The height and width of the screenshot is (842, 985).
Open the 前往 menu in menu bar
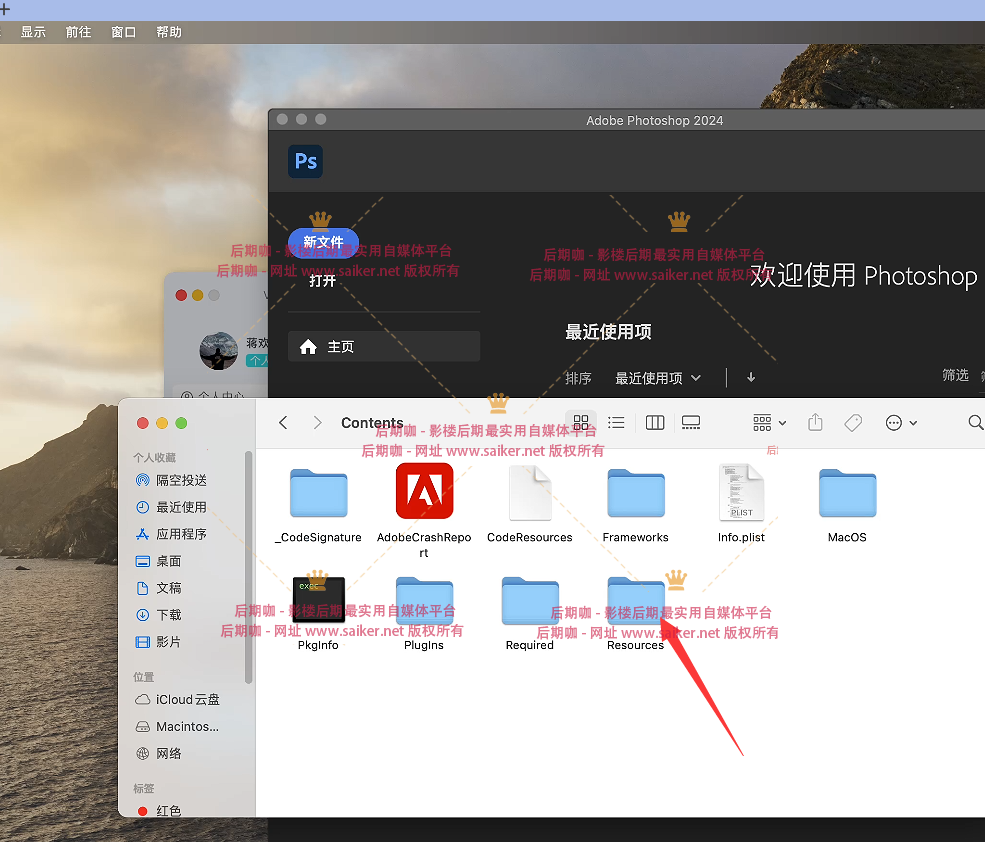click(x=79, y=32)
